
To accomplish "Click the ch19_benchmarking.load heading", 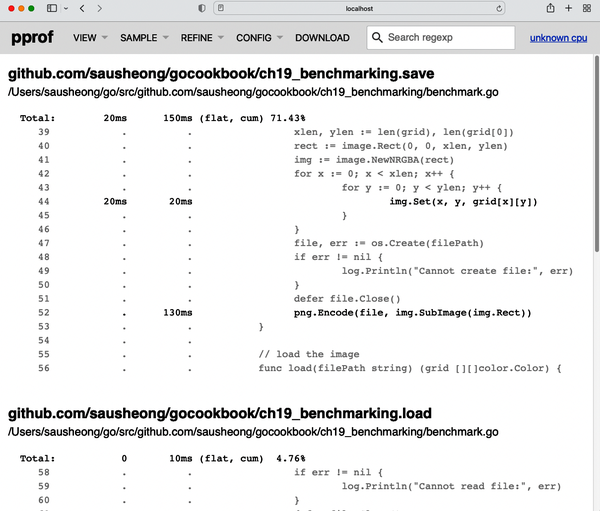I will point(220,413).
